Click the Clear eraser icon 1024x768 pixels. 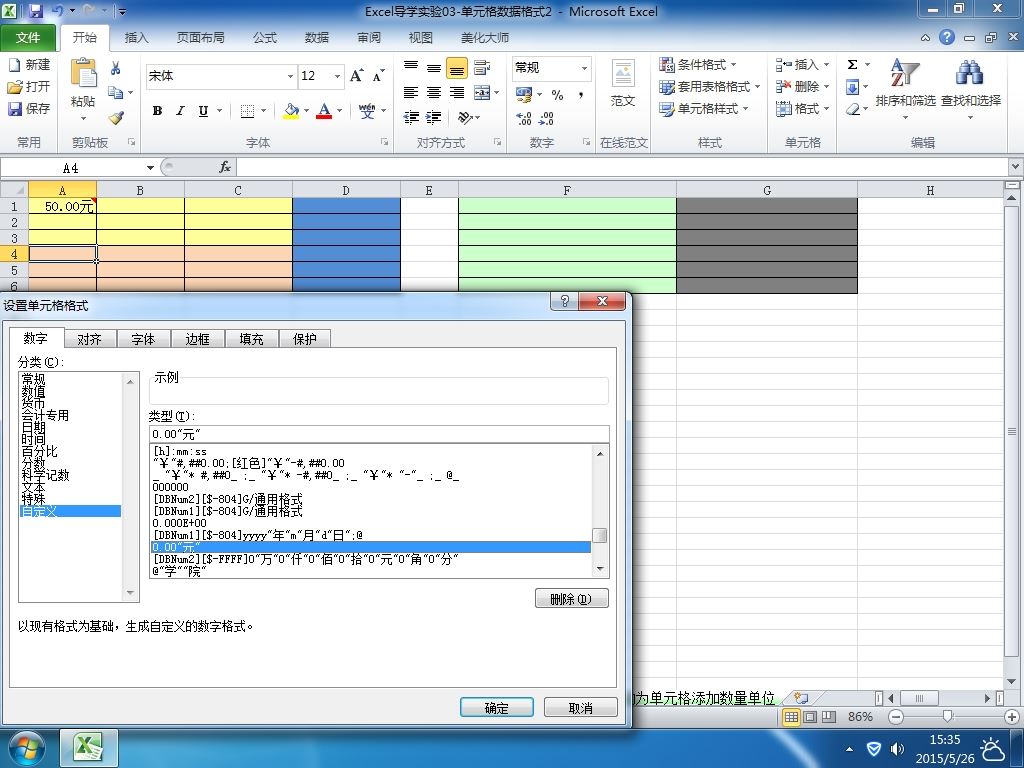[x=852, y=109]
